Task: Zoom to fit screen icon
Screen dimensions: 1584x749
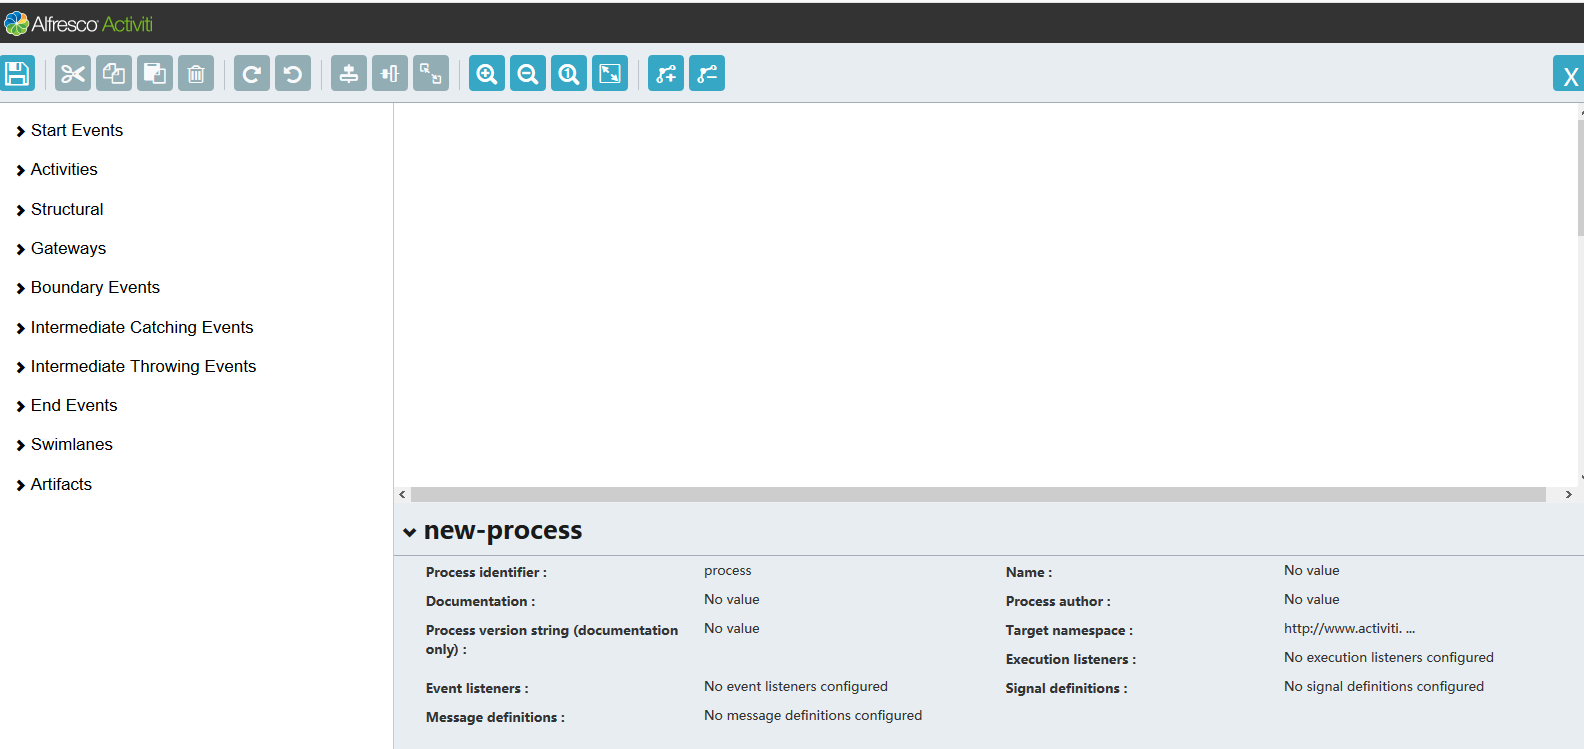Action: [610, 73]
